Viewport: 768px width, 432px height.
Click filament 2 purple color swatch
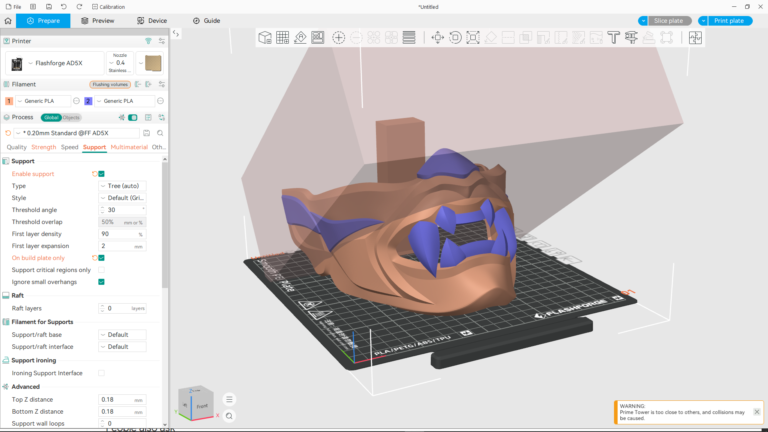88,101
